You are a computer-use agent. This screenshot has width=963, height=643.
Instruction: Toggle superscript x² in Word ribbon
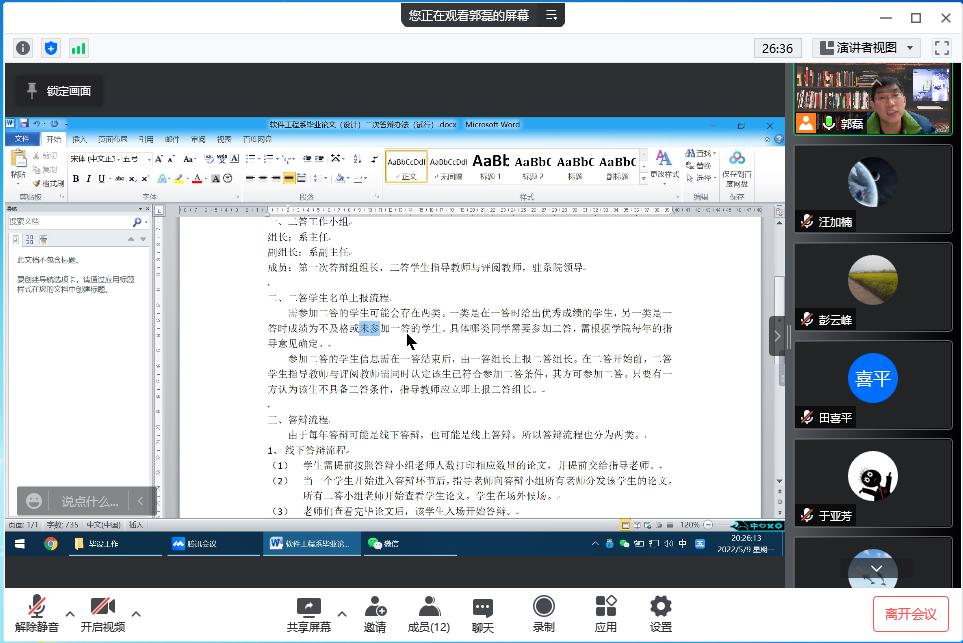pyautogui.click(x=145, y=179)
